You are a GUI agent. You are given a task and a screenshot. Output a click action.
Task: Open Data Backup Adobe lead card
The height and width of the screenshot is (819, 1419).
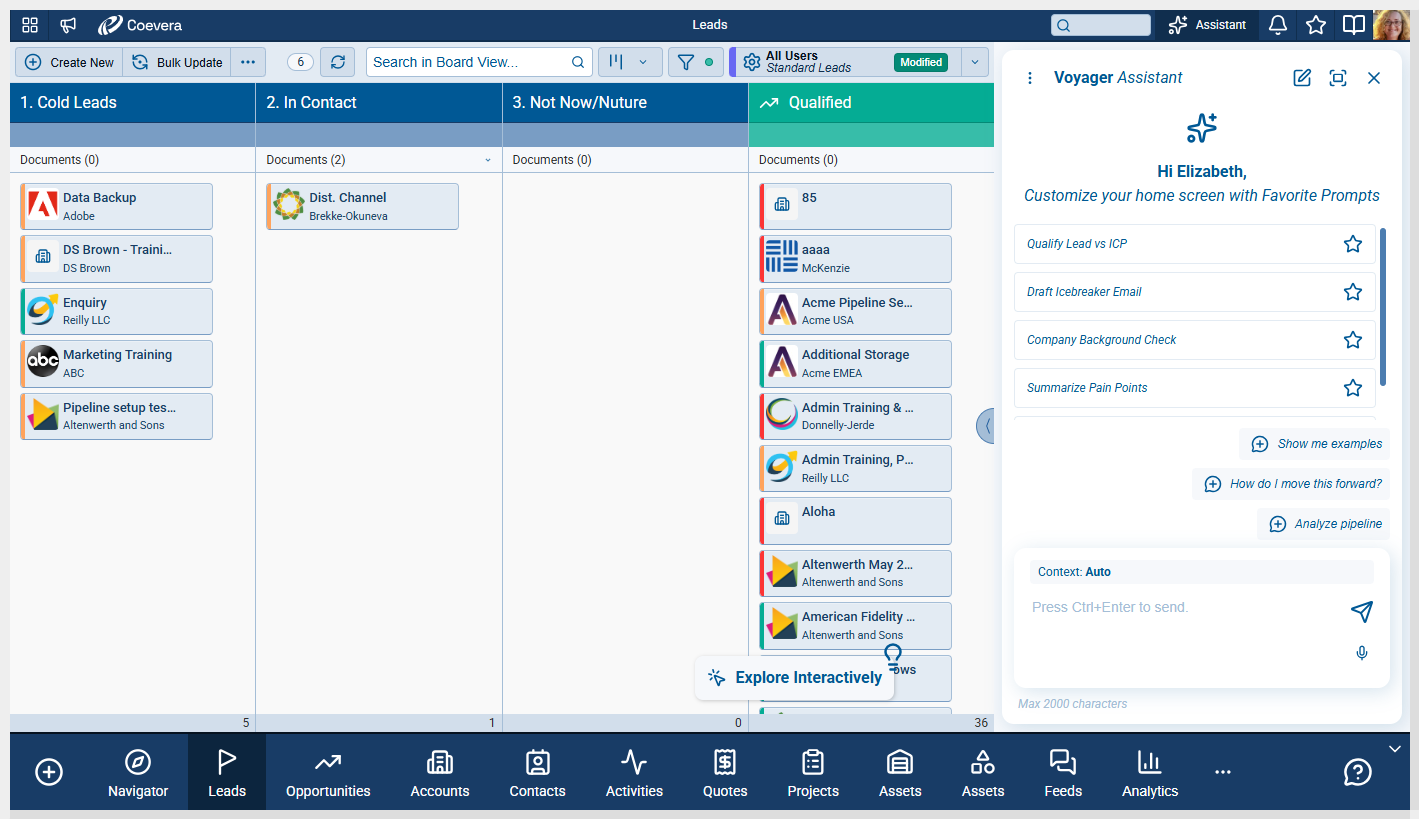coord(116,206)
